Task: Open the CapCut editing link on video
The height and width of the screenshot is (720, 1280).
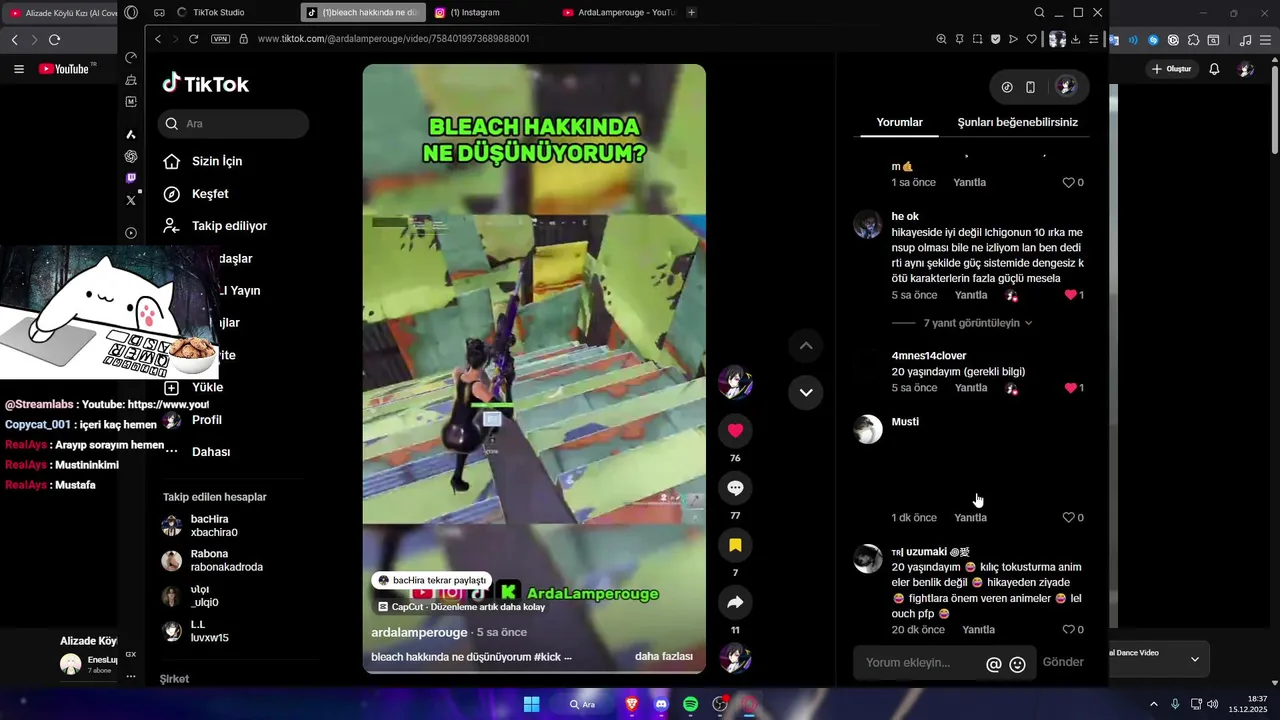Action: tap(461, 607)
